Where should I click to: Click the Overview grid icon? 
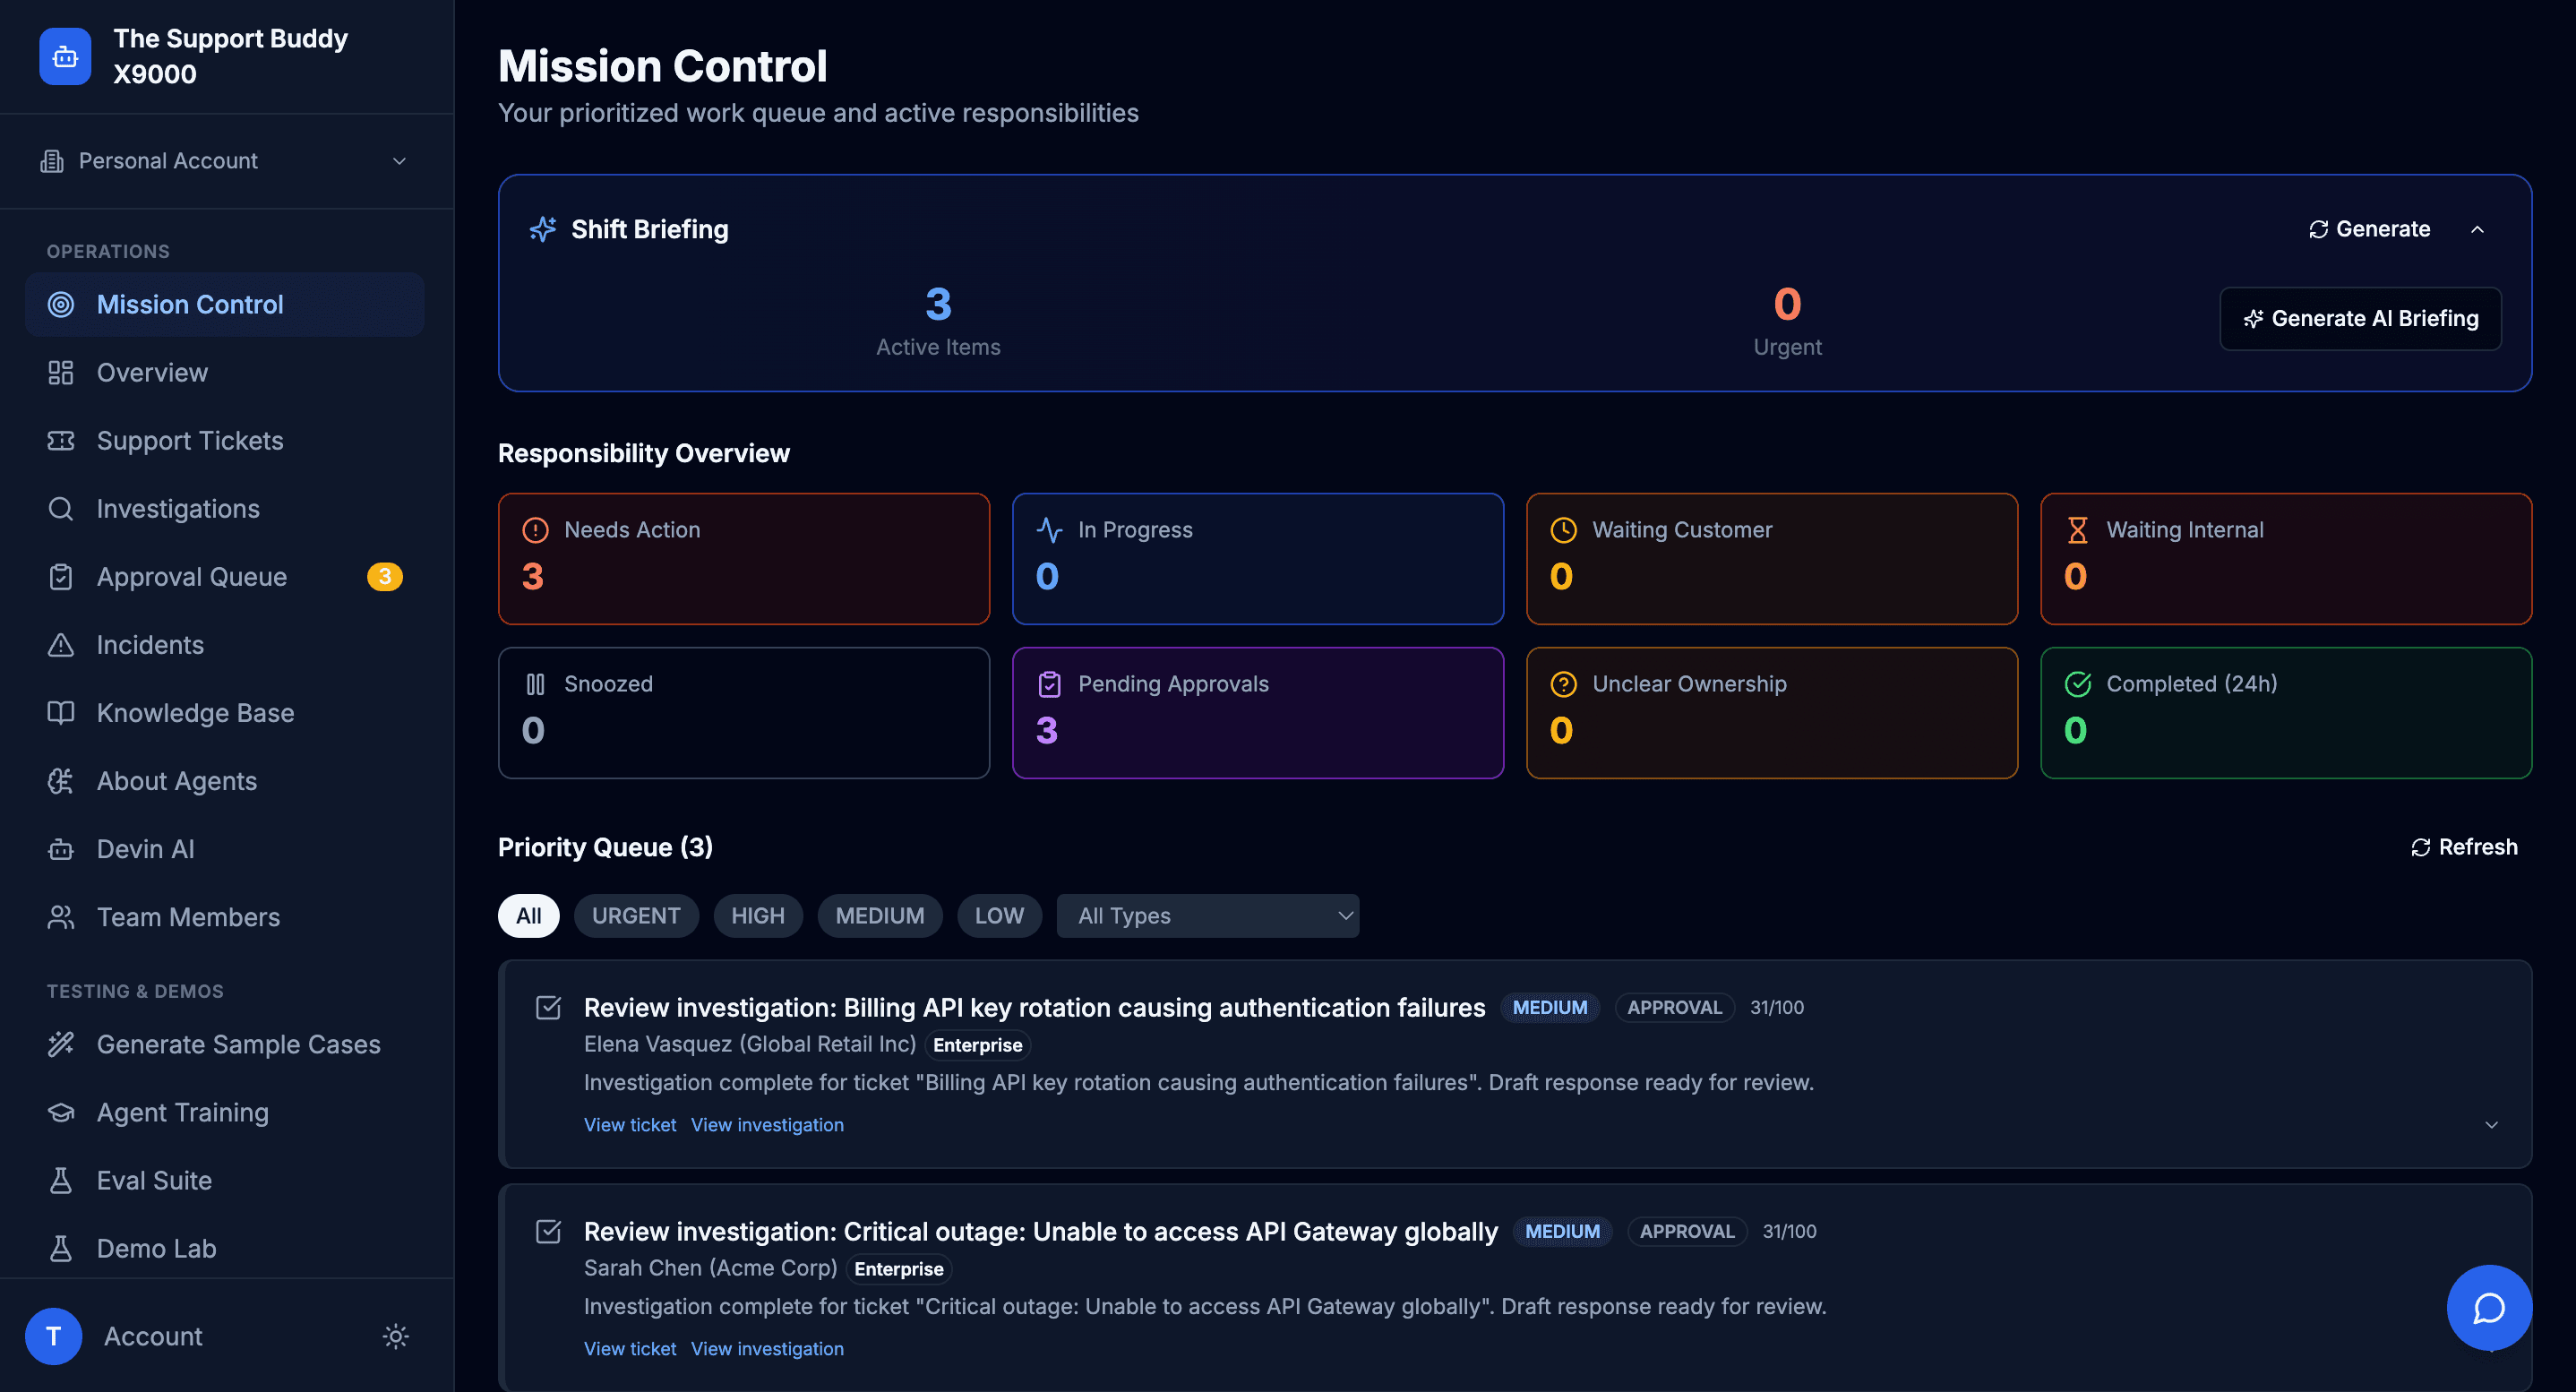coord(61,372)
